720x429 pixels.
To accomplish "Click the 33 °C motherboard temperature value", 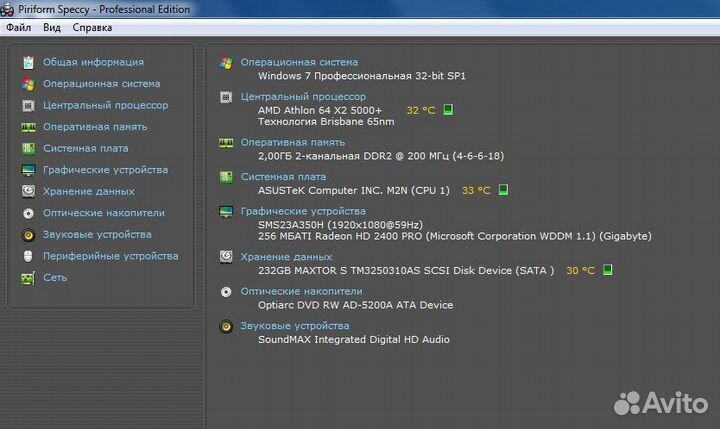I will (476, 190).
